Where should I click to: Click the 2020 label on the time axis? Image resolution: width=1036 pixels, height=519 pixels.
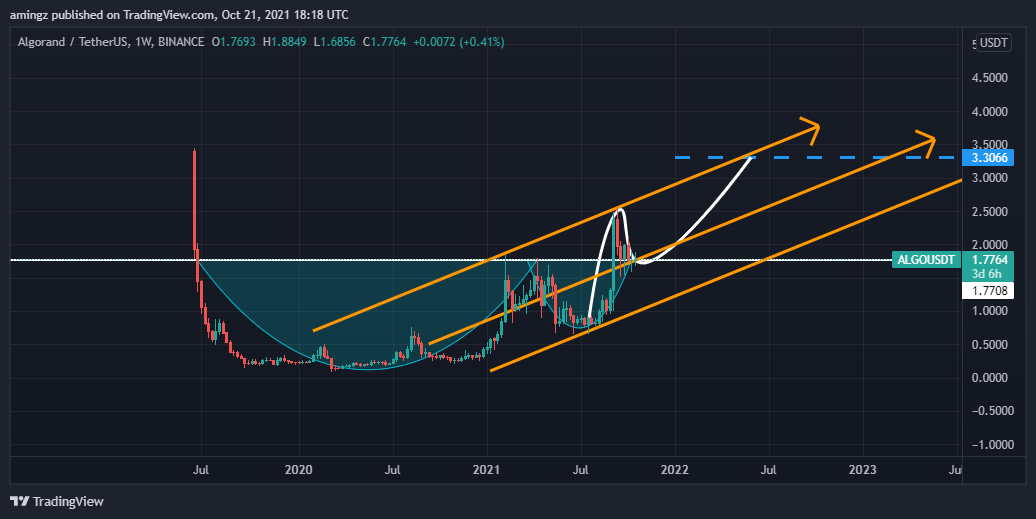click(x=299, y=469)
